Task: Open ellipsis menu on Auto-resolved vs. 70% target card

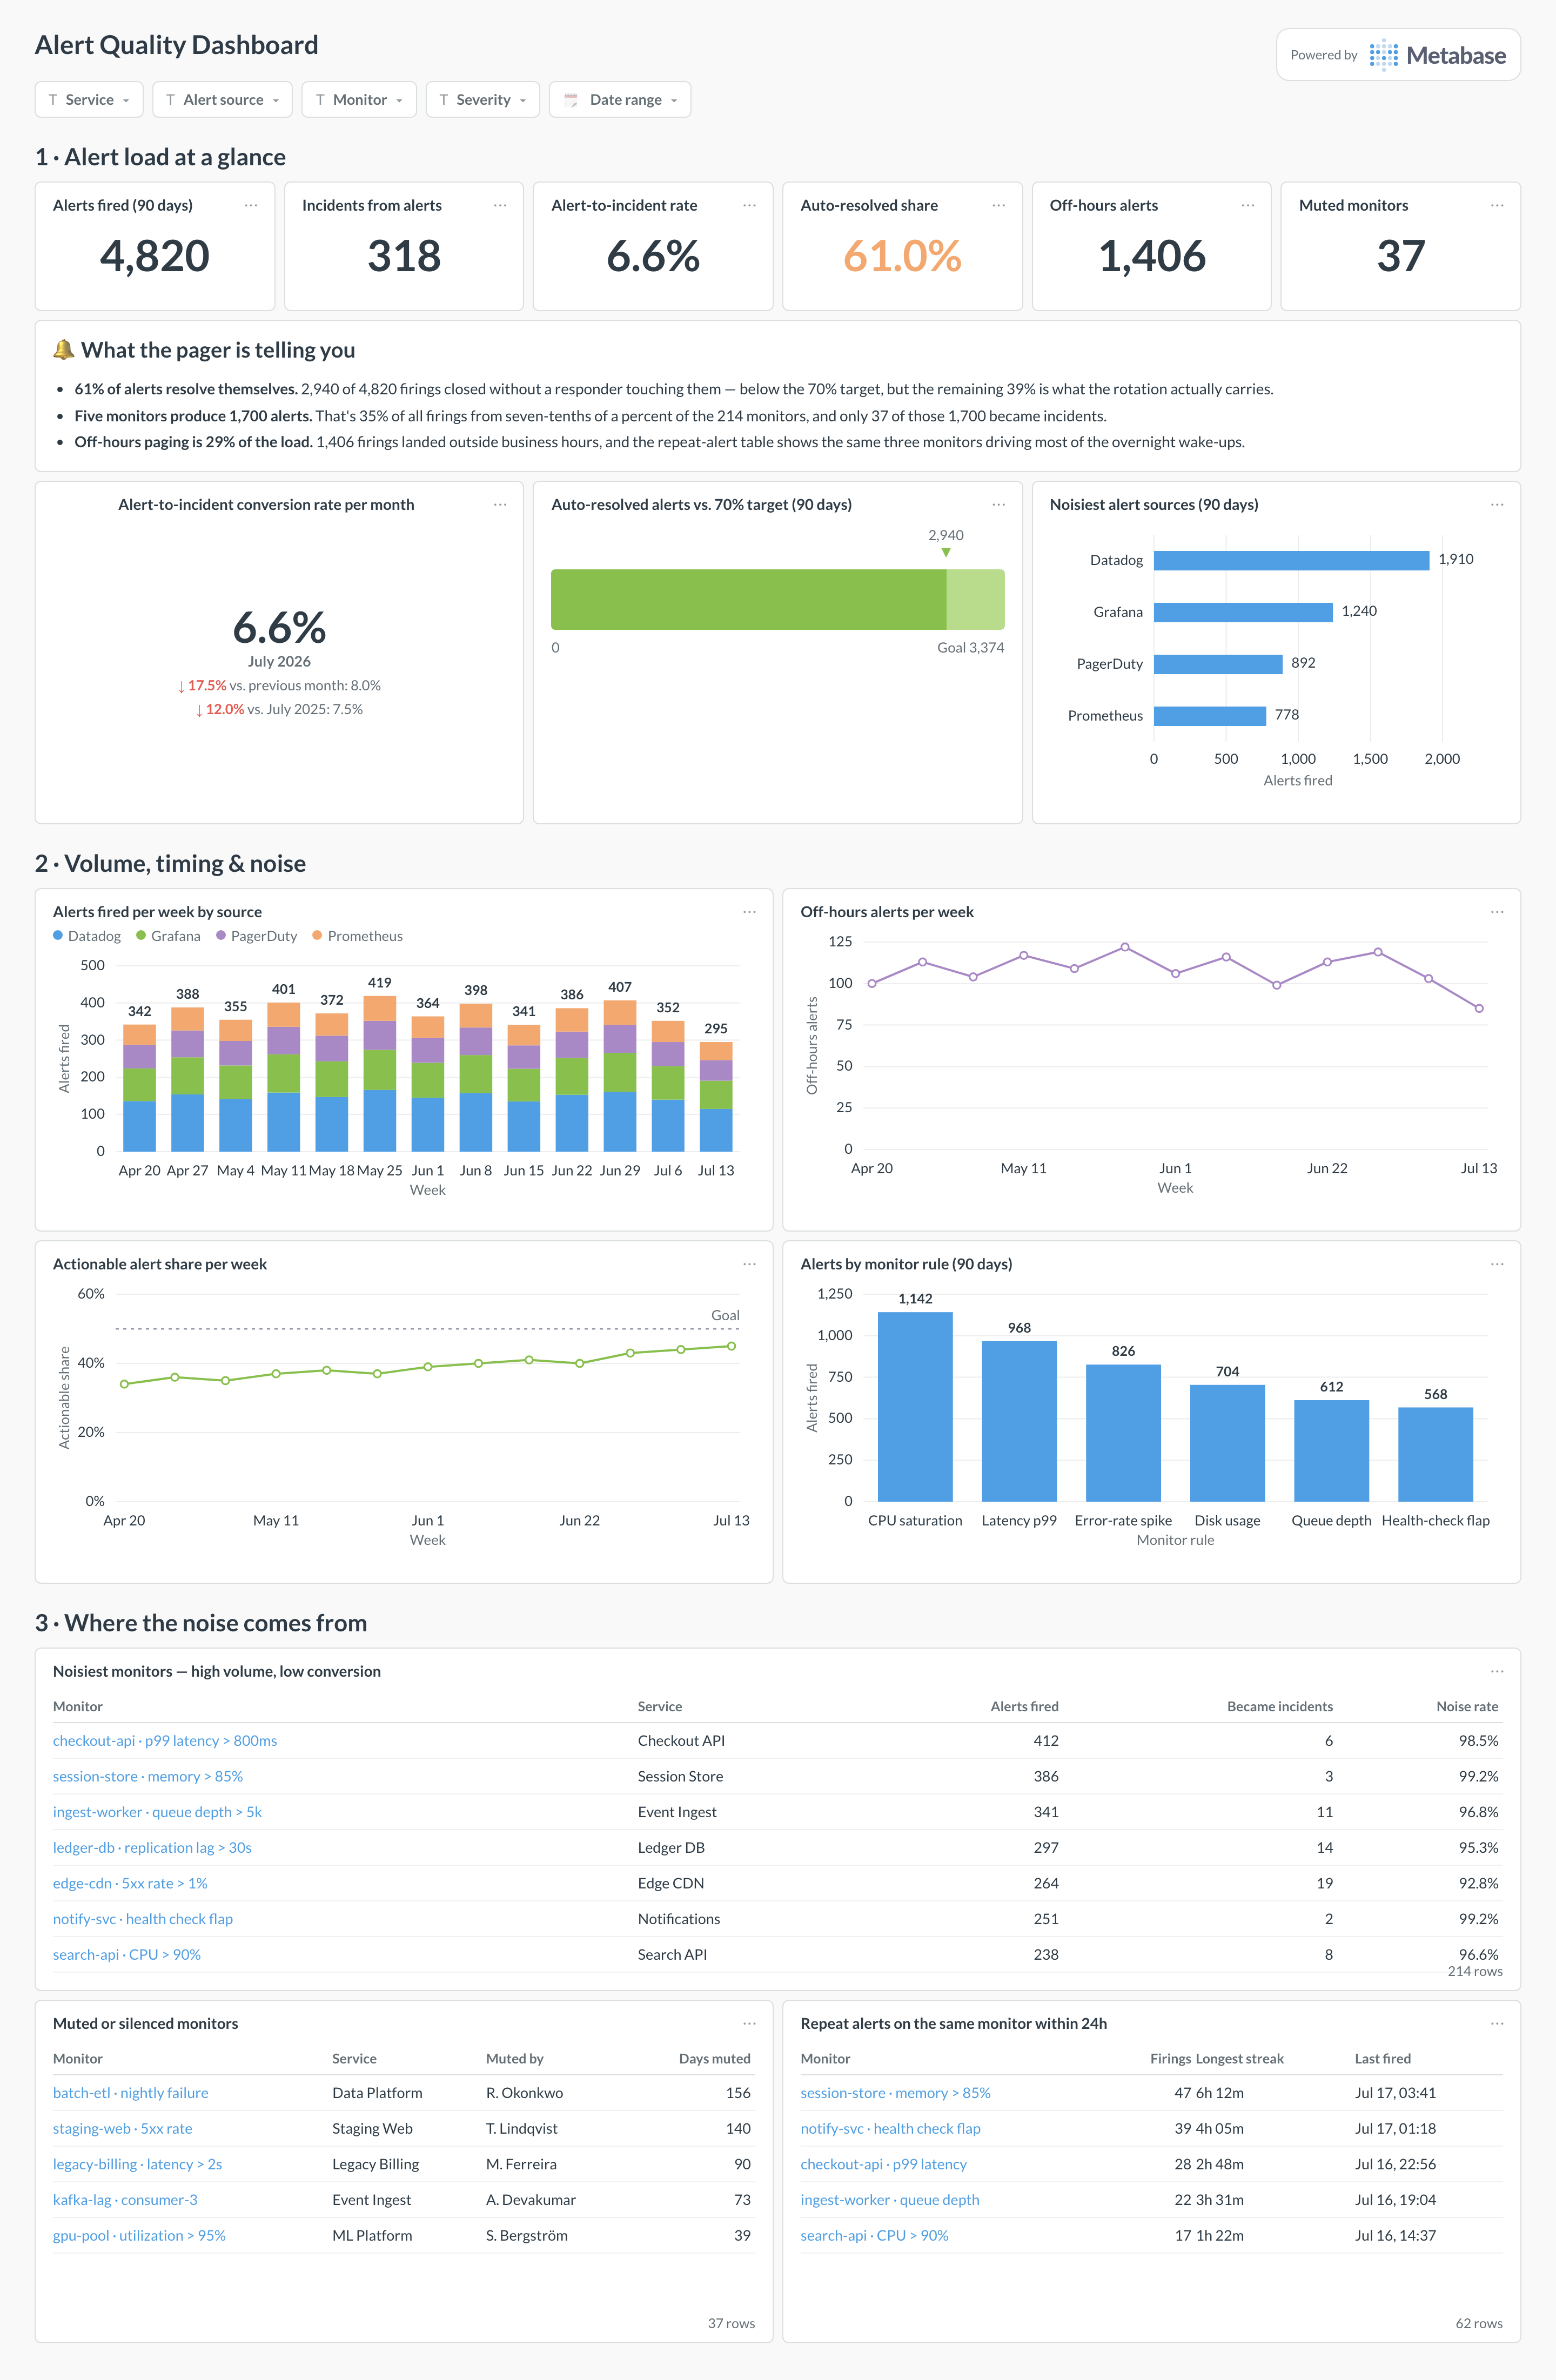Action: pos(998,505)
